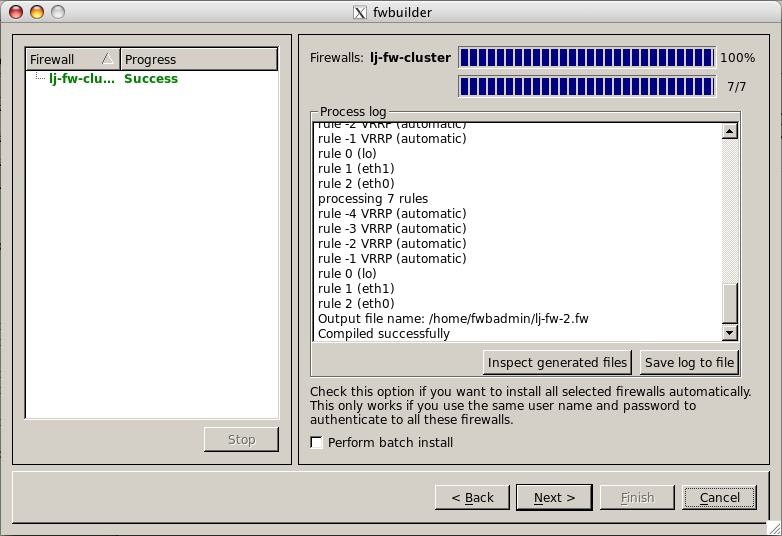Click the green Success status cell
Image resolution: width=782 pixels, height=536 pixels.
pyautogui.click(x=151, y=79)
